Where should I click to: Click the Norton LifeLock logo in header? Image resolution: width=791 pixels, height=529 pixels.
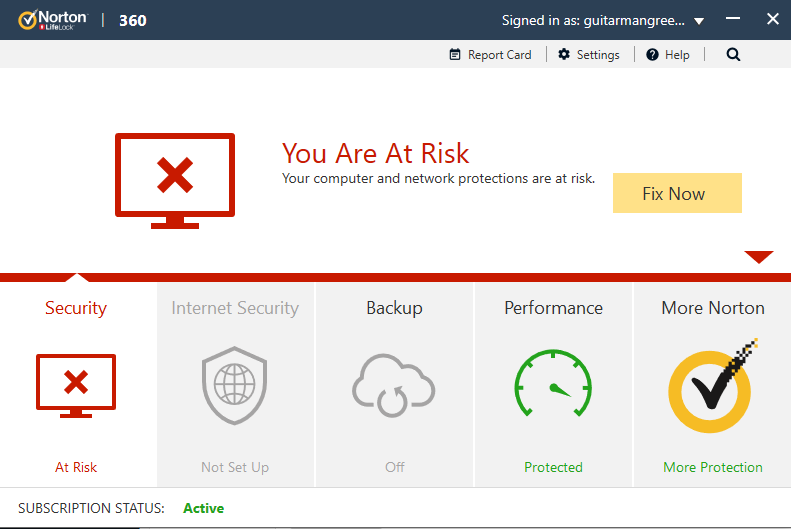(x=53, y=20)
